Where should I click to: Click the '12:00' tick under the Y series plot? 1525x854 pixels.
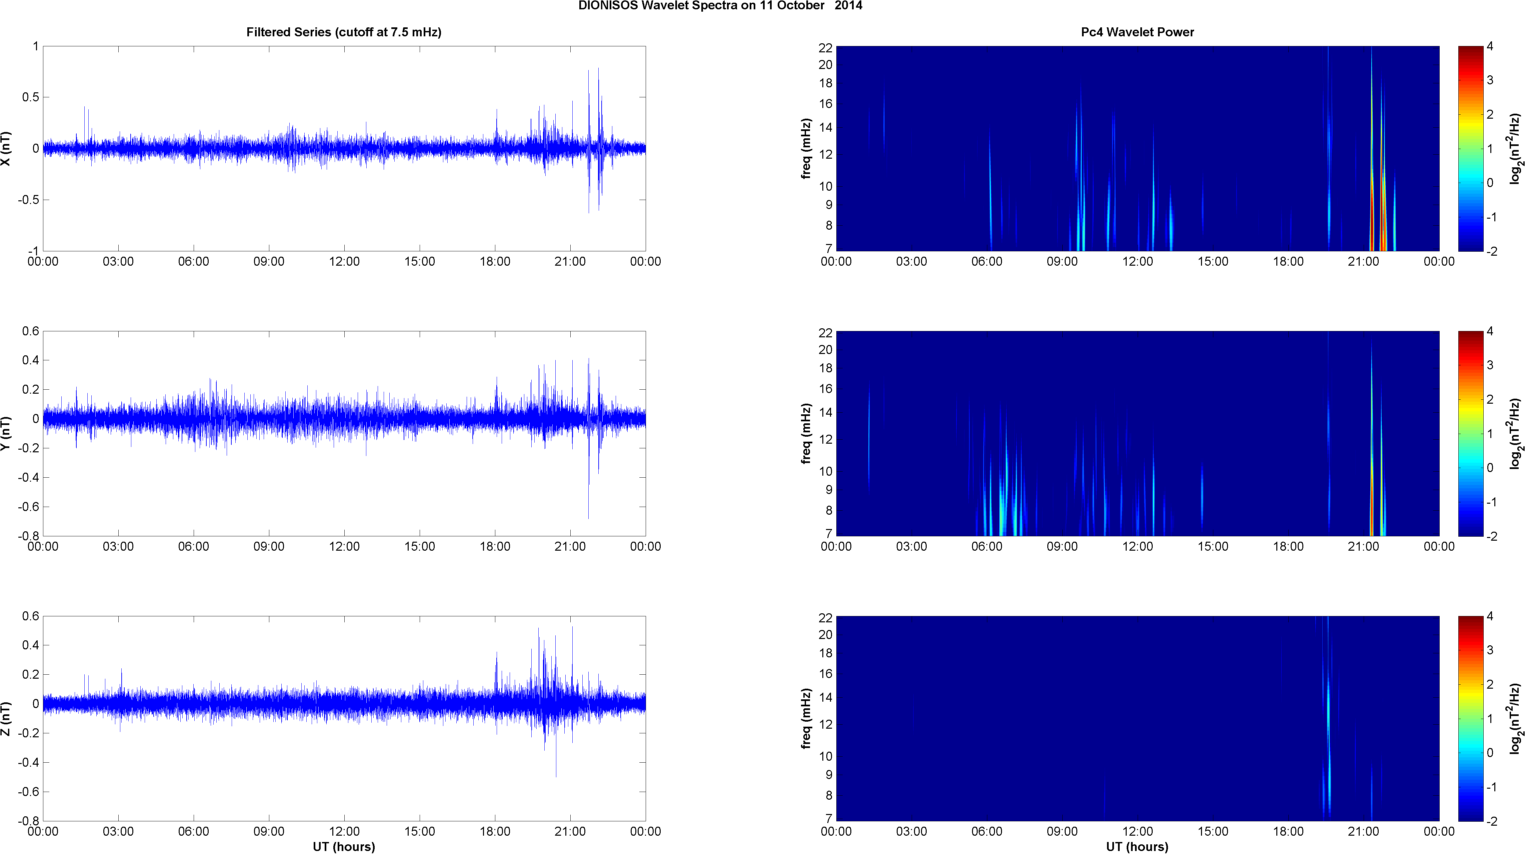344,547
